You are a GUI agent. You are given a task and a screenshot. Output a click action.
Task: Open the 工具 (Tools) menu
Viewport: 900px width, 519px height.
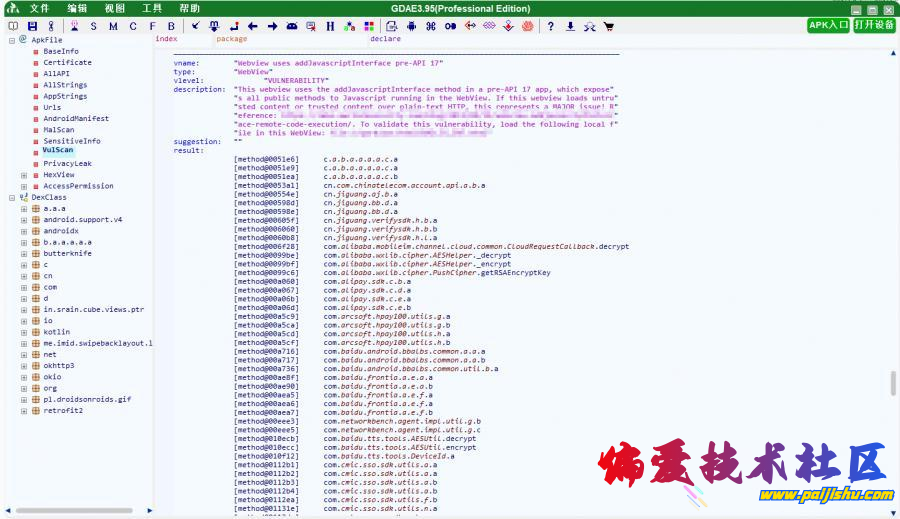point(152,8)
